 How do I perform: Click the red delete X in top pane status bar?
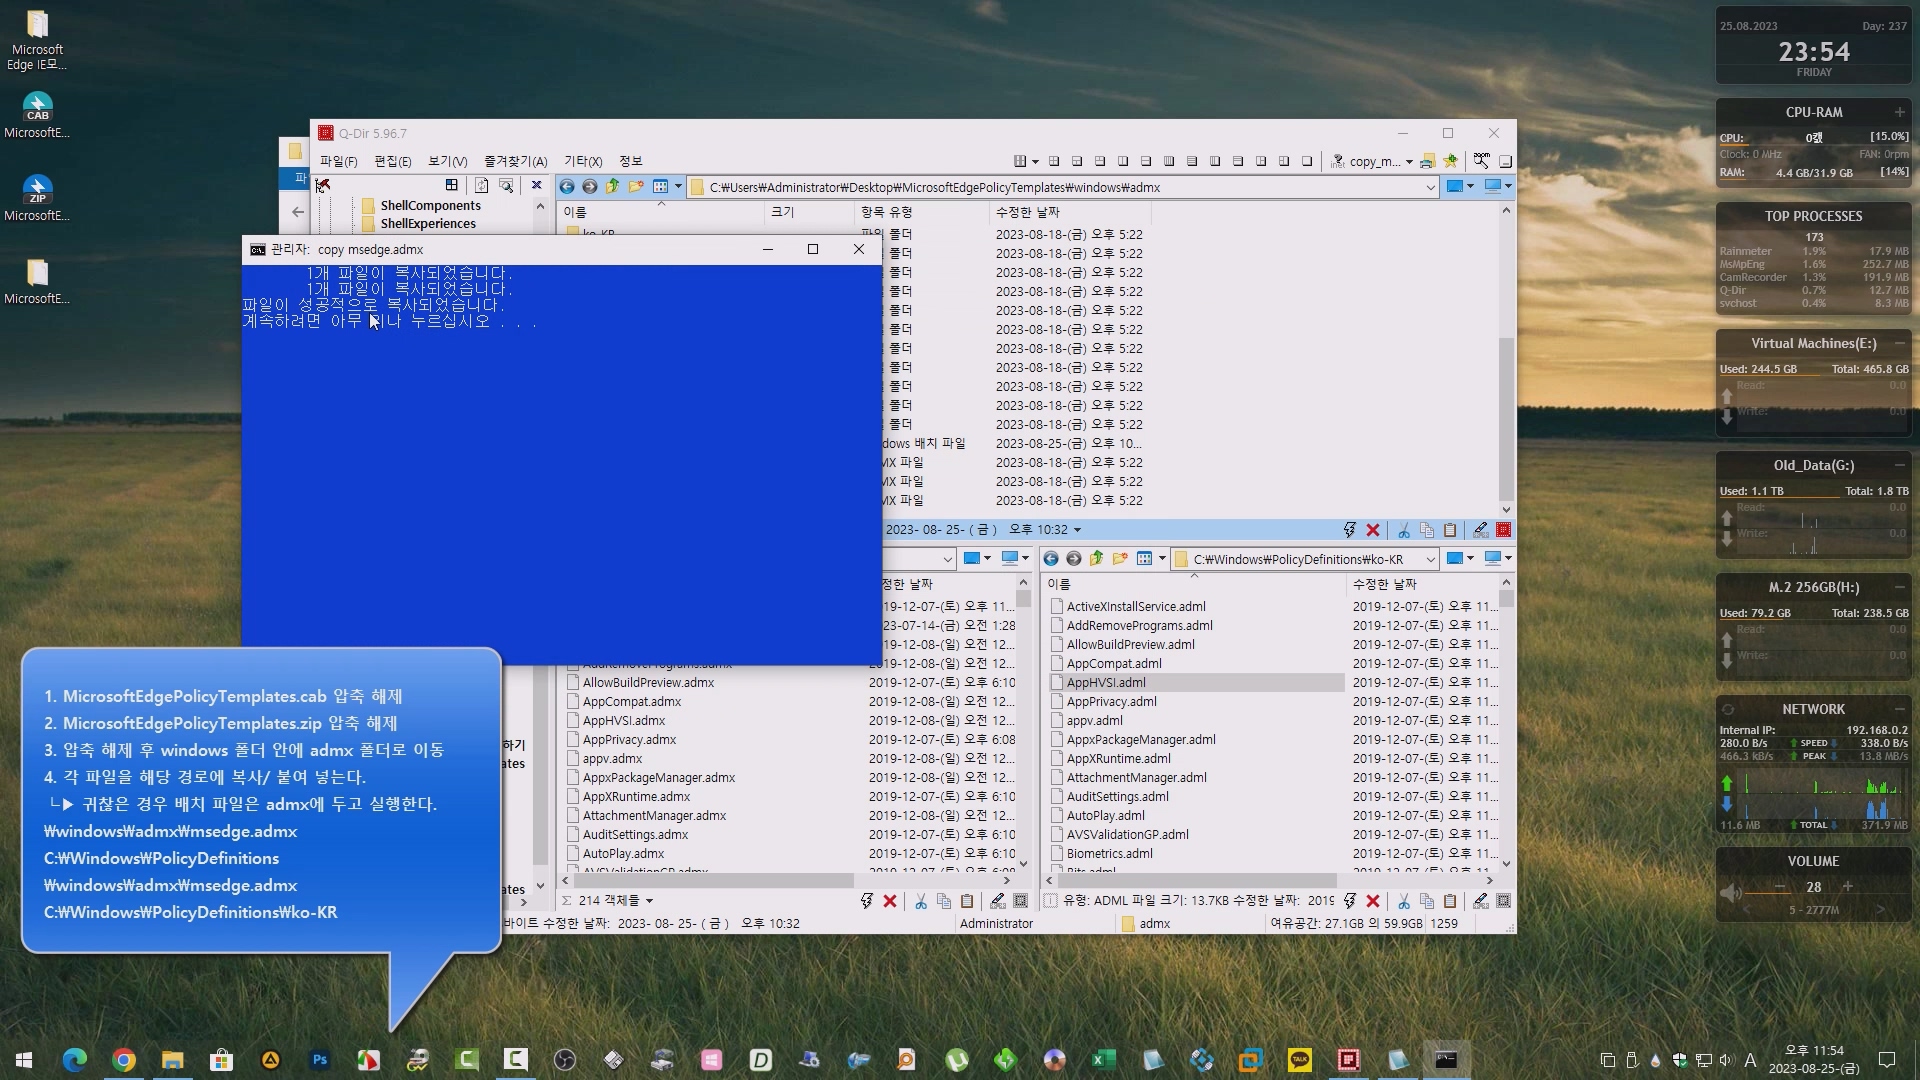point(1373,530)
